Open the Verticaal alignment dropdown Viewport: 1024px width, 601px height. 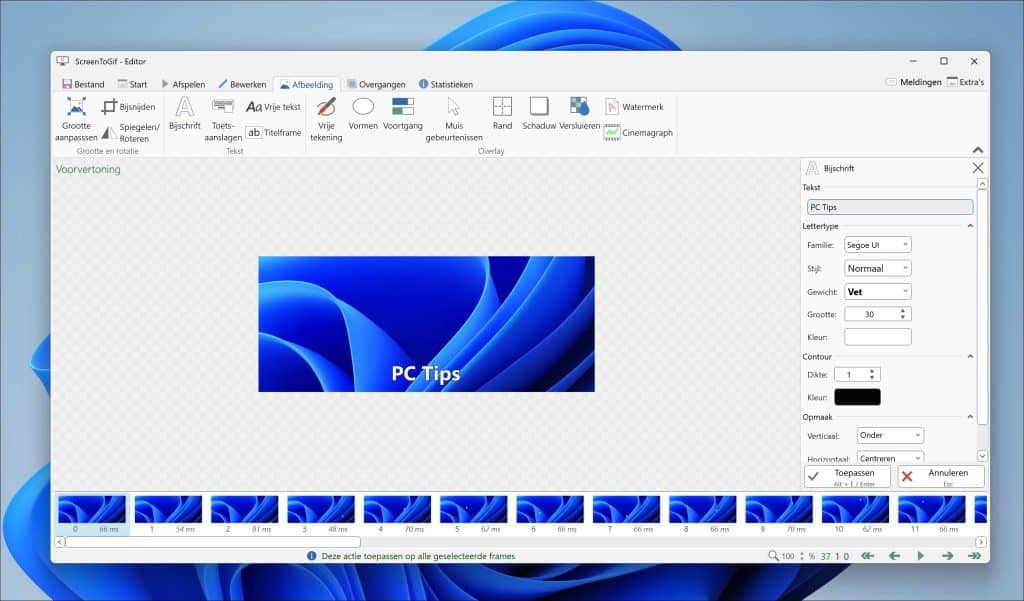889,435
